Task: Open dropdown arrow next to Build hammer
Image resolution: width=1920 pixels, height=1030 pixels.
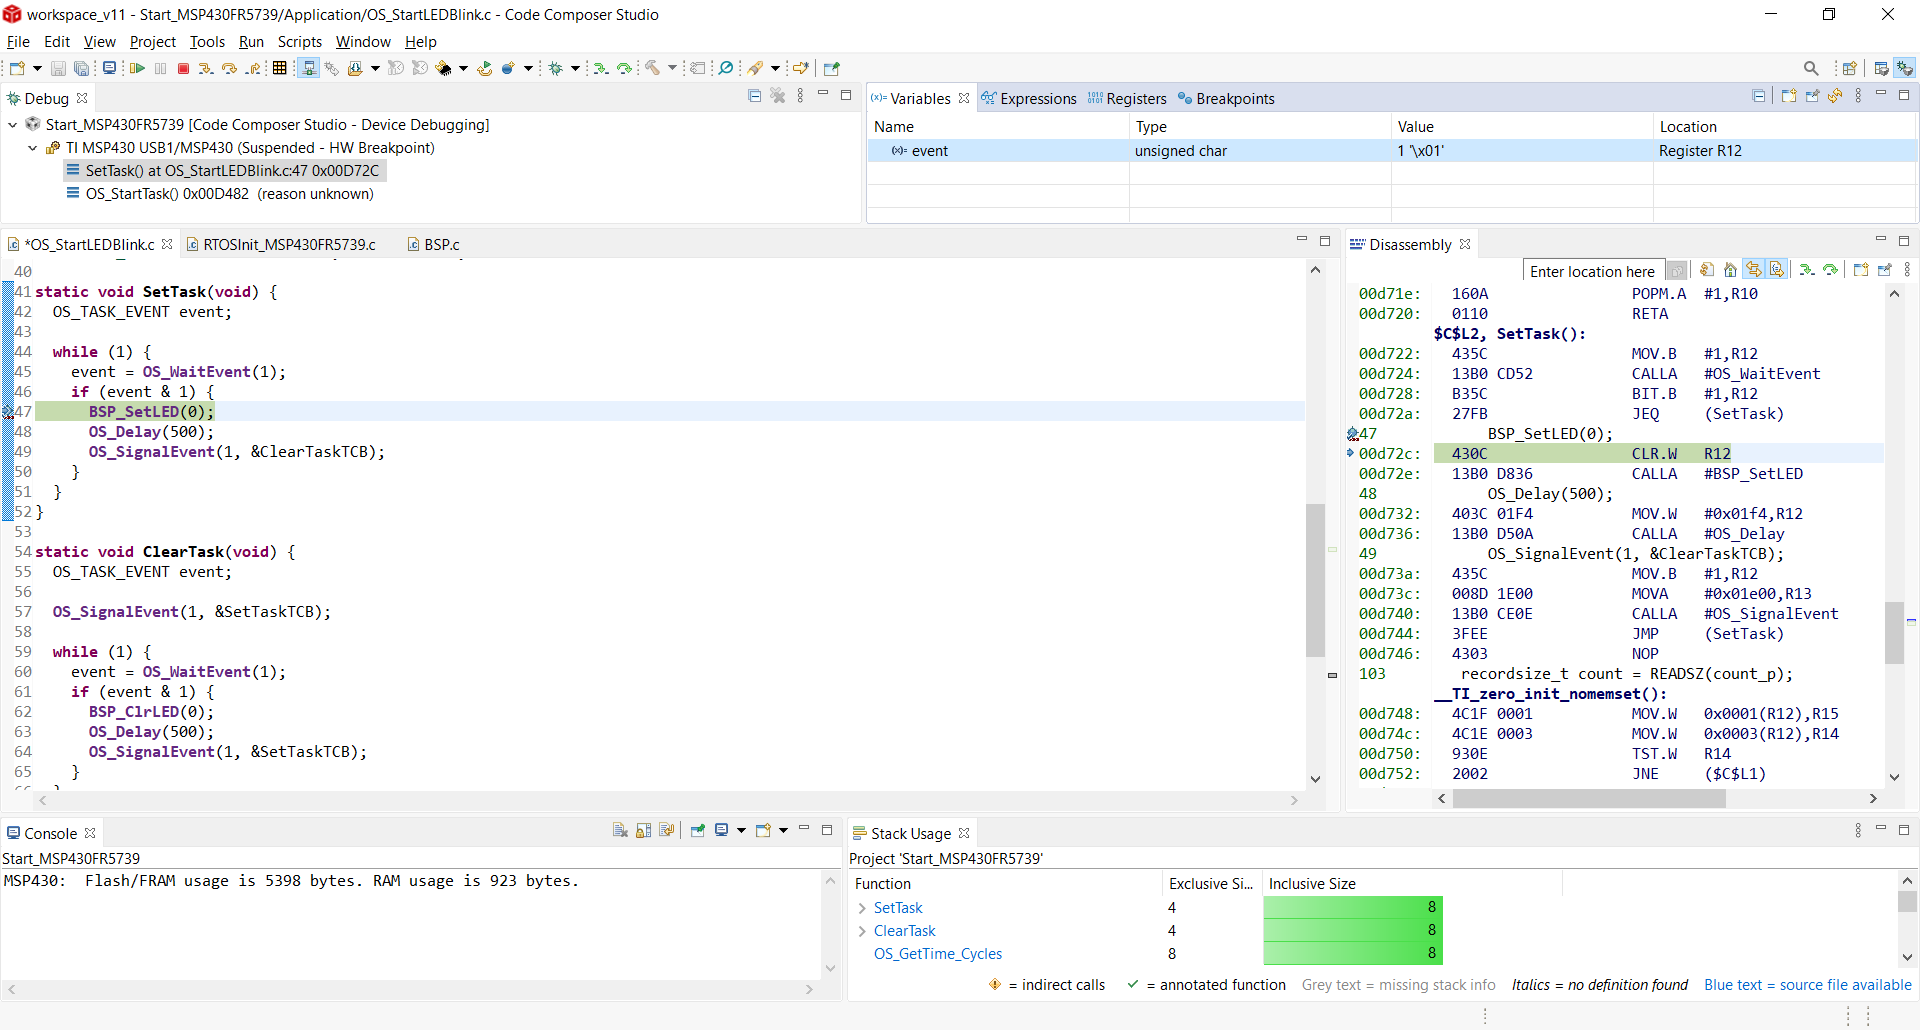Action: click(x=672, y=68)
